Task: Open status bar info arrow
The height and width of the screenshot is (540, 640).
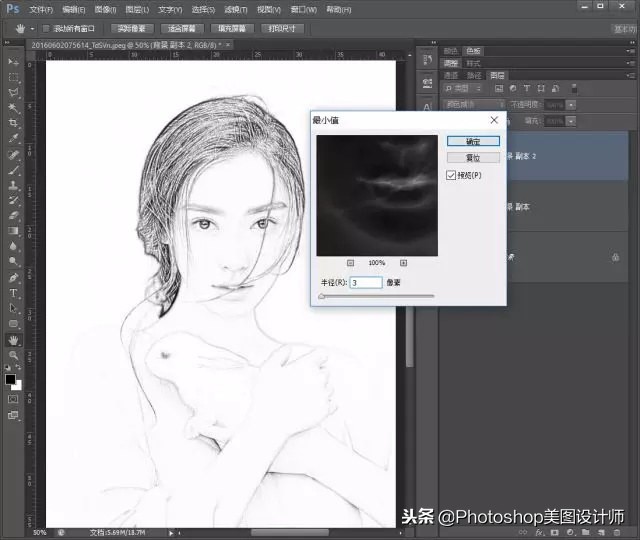Action: [171, 533]
